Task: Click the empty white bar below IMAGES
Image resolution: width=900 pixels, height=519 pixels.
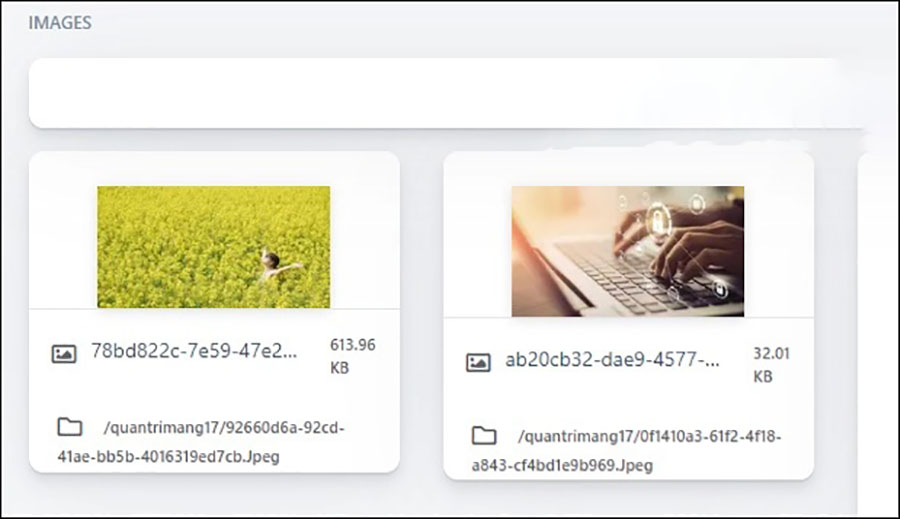Action: click(447, 93)
